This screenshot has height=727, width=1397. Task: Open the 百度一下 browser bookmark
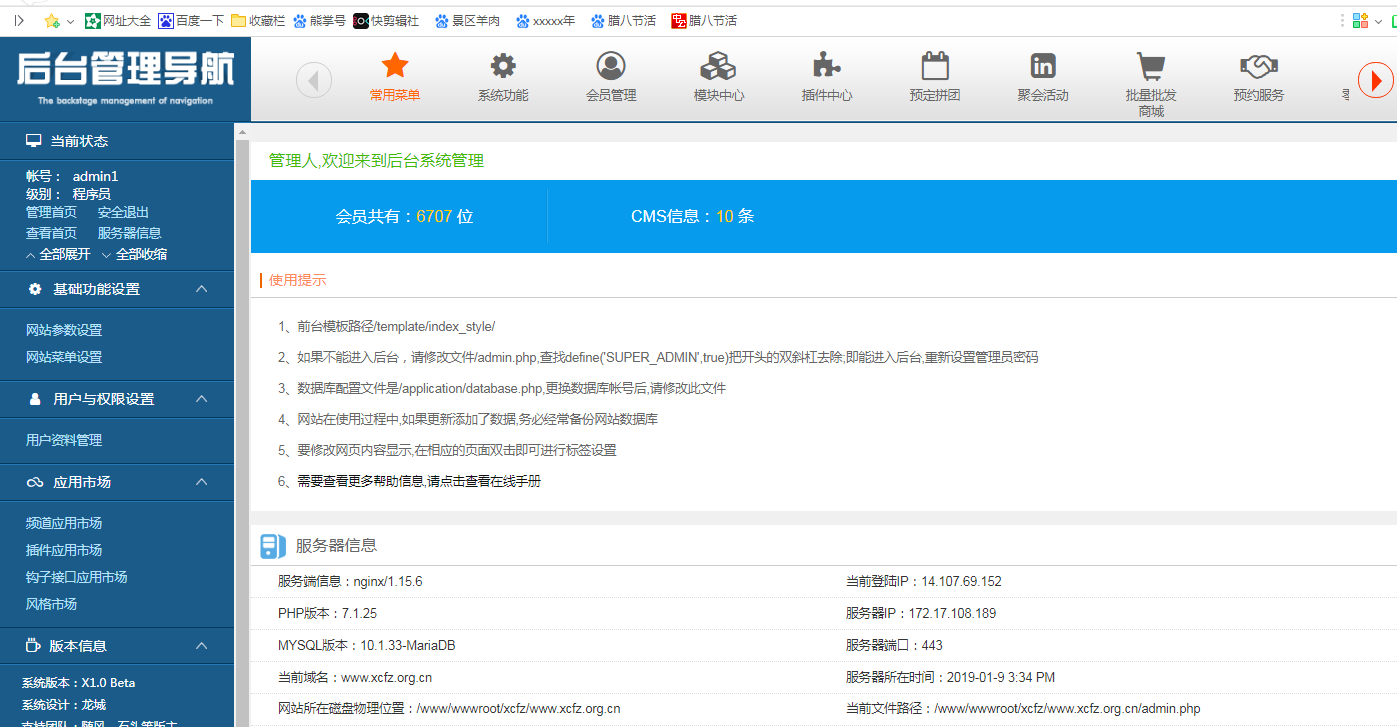point(192,20)
